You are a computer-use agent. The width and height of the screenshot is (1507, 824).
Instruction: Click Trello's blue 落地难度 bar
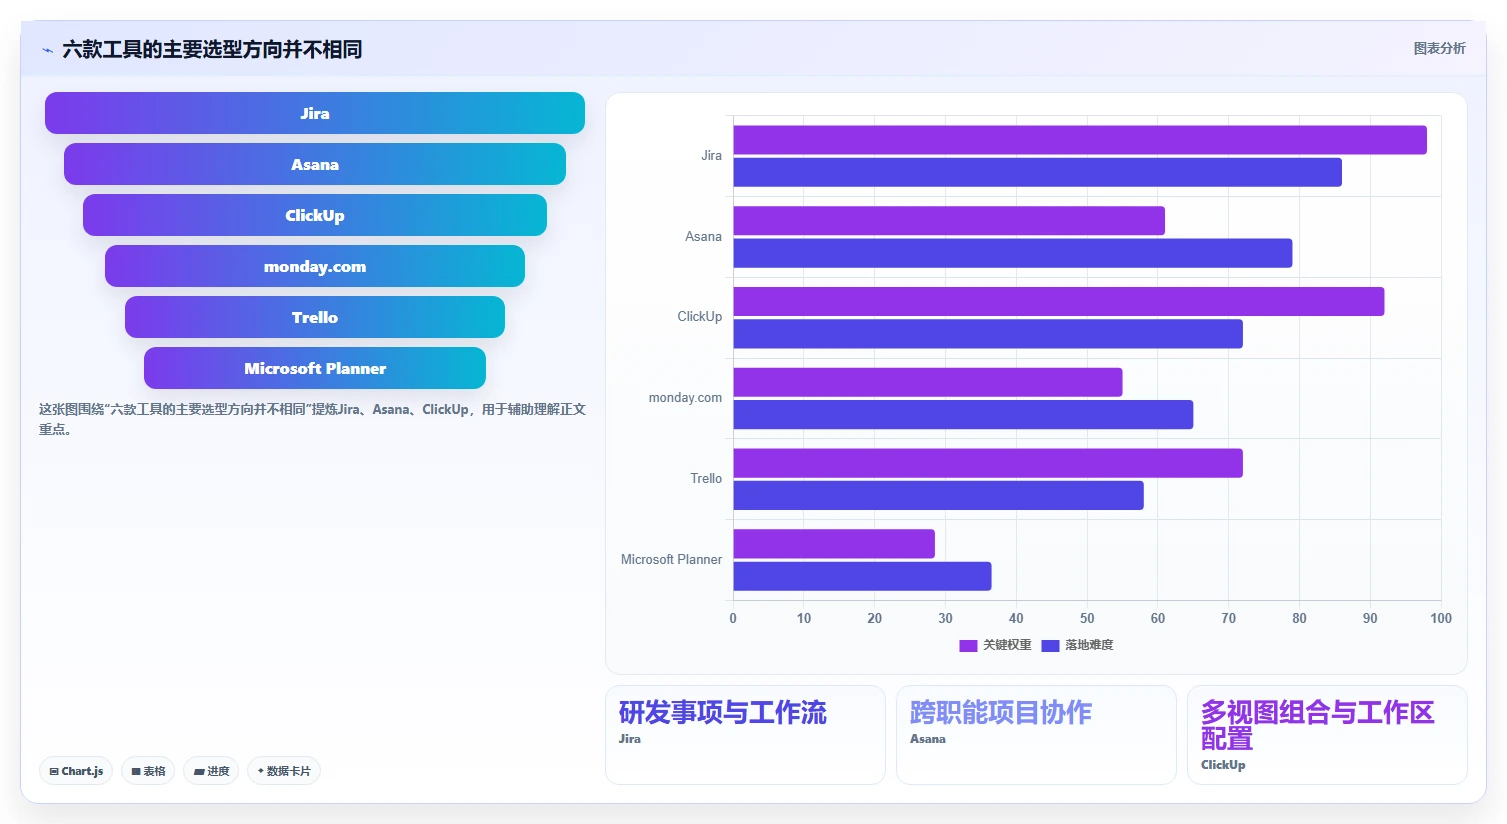click(938, 495)
